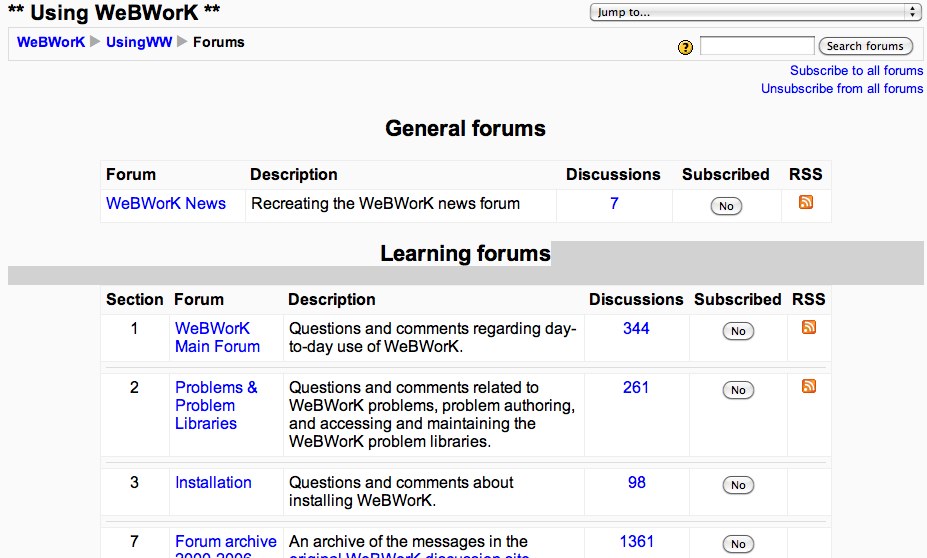Open RSS feed for WeBWorK News
Screen dimensions: 927x558
point(806,202)
